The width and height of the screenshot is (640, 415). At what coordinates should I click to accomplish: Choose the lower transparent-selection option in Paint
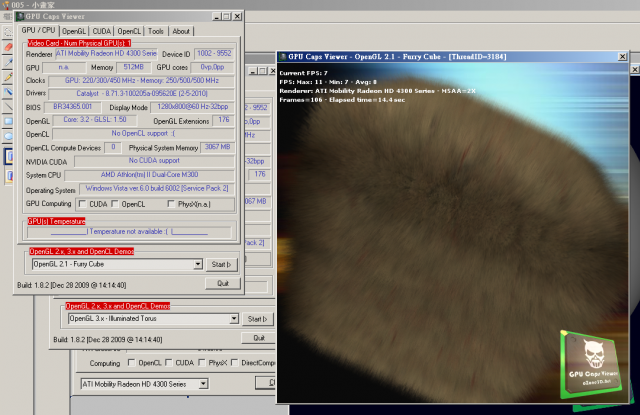click(9, 176)
